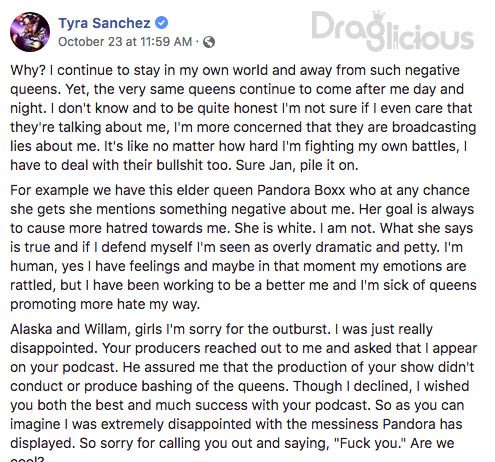495x462 pixels.
Task: Click the phrase "Sure Jan, pile it on."
Action: (297, 165)
